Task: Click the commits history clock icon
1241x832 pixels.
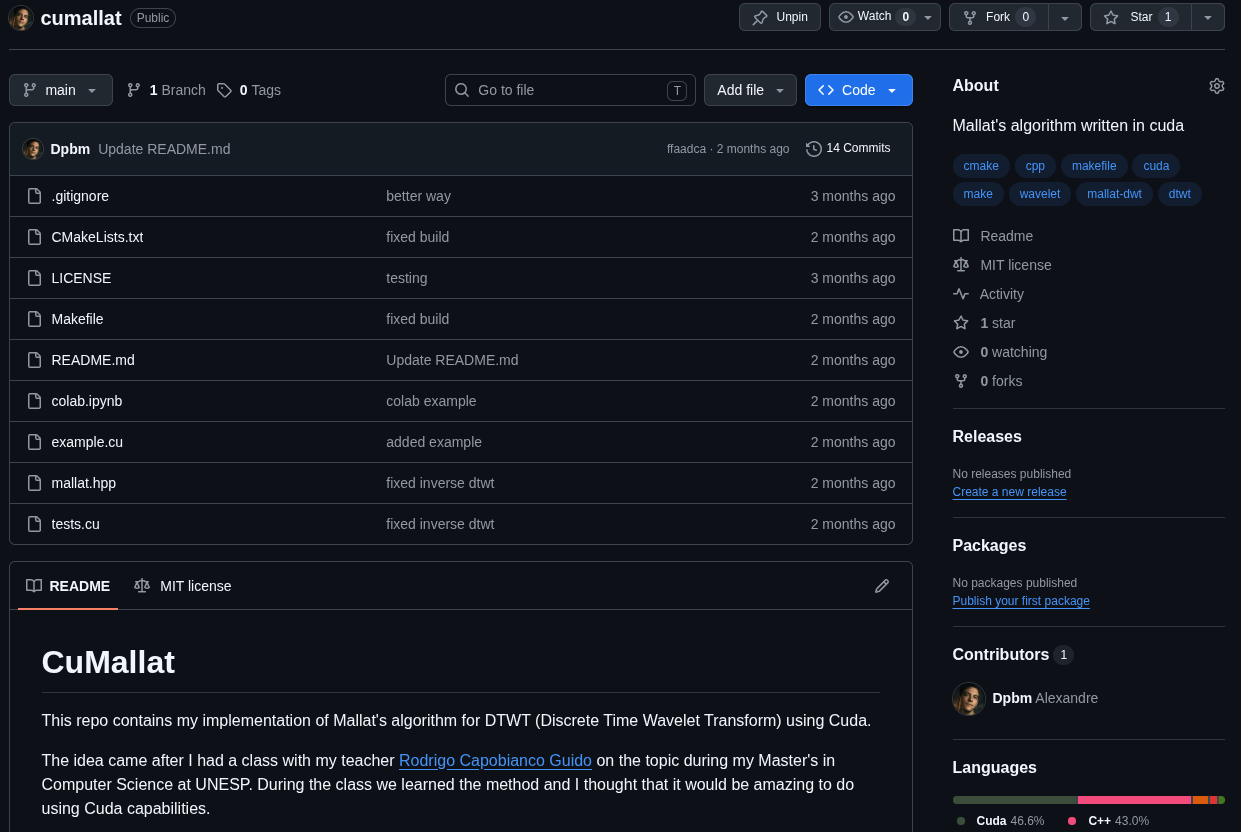Action: pyautogui.click(x=813, y=148)
